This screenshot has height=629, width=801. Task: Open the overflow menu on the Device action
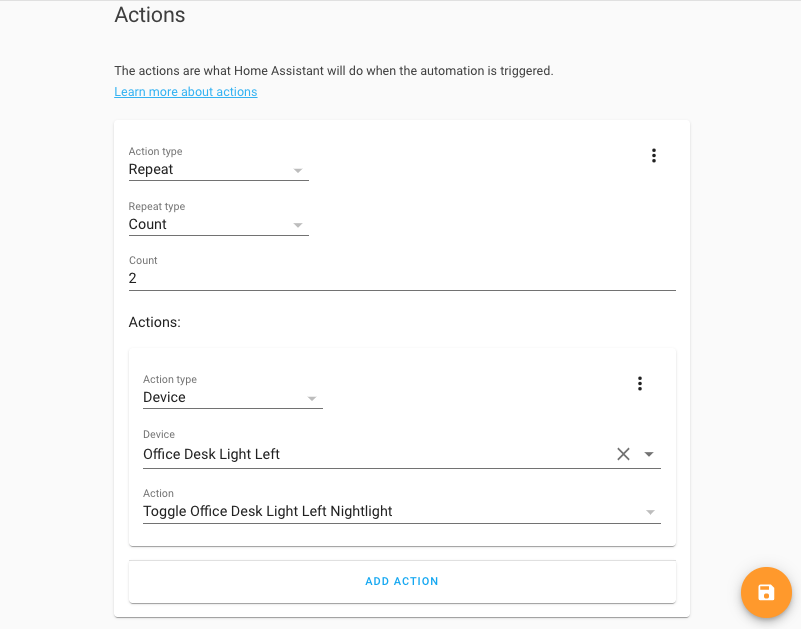click(x=639, y=383)
